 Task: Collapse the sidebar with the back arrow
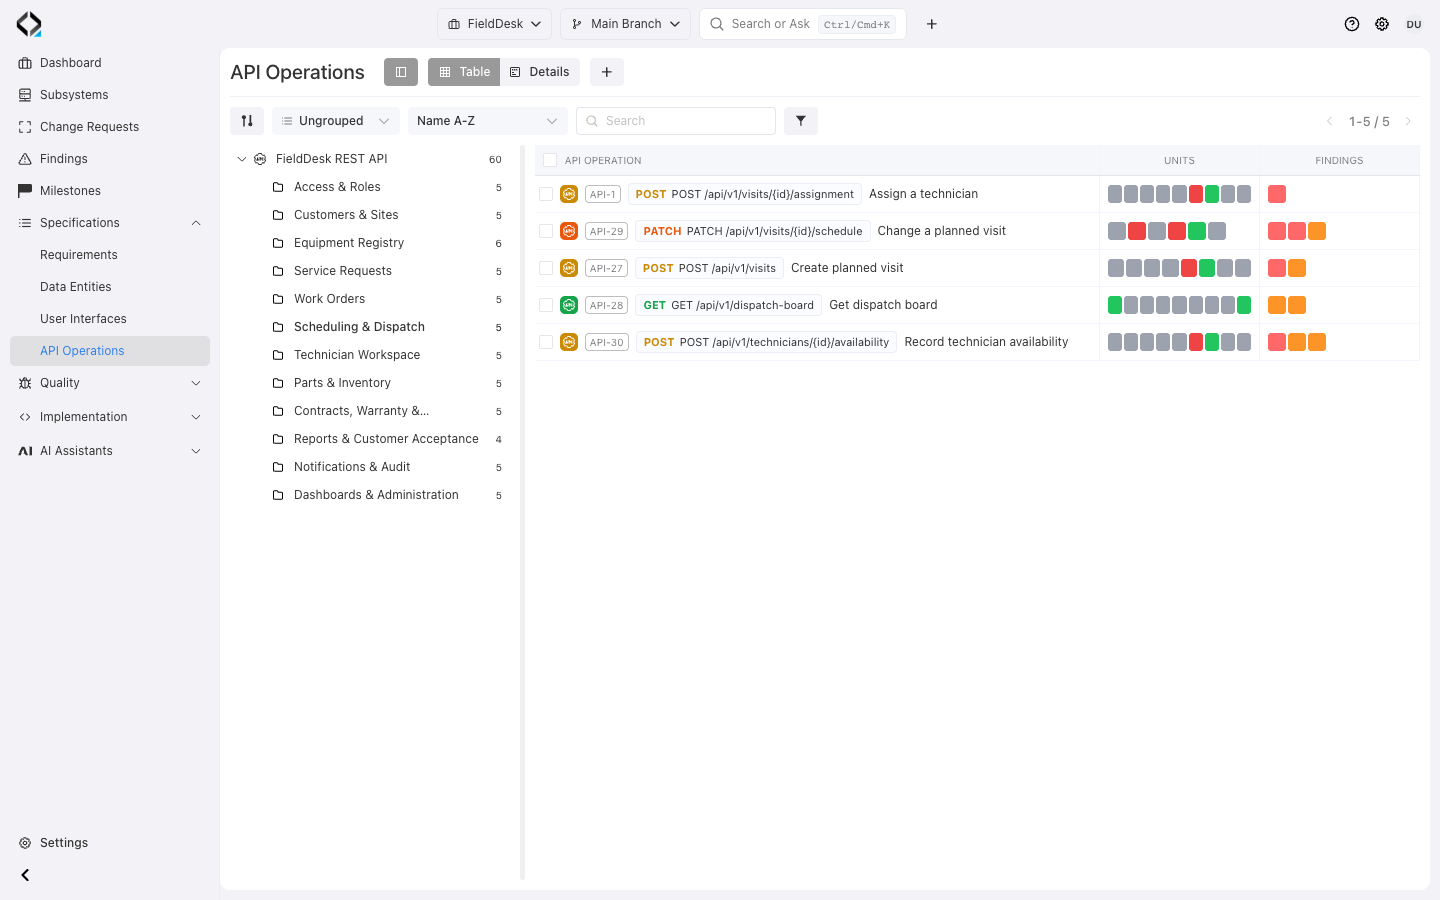pos(25,875)
